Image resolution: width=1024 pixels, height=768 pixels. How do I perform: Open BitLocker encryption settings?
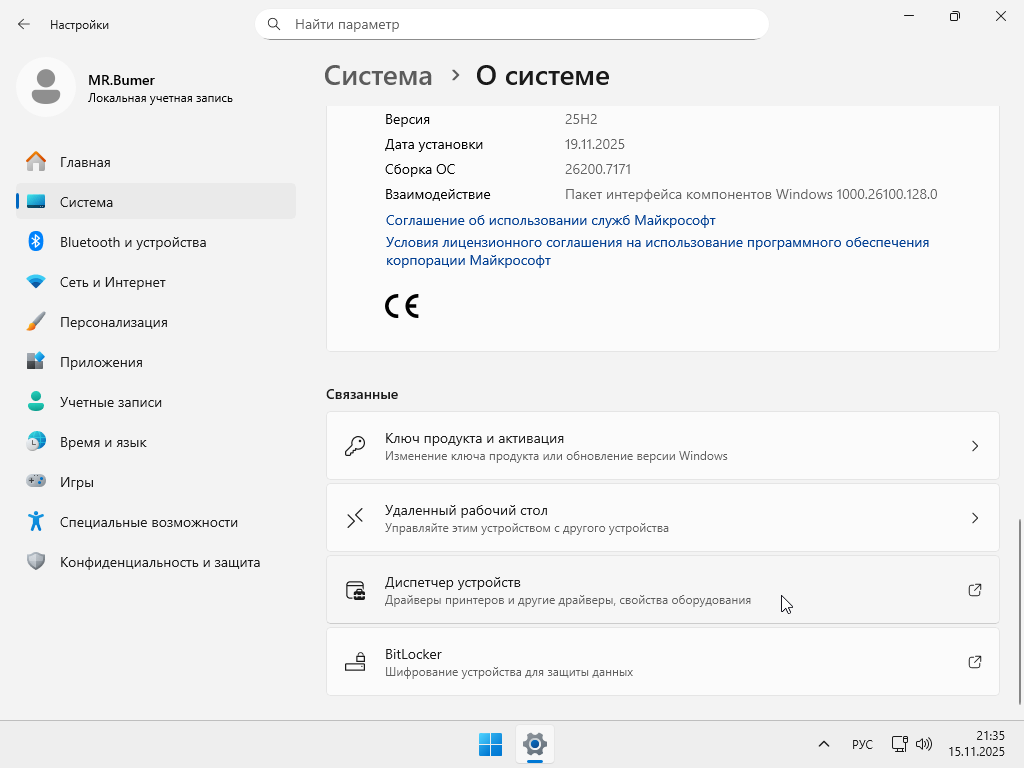point(662,662)
